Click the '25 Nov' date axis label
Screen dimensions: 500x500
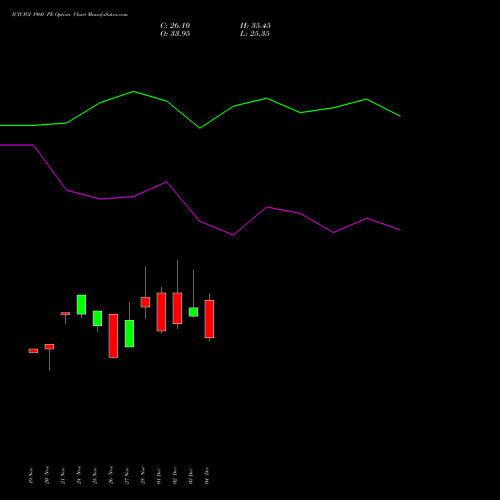95,476
